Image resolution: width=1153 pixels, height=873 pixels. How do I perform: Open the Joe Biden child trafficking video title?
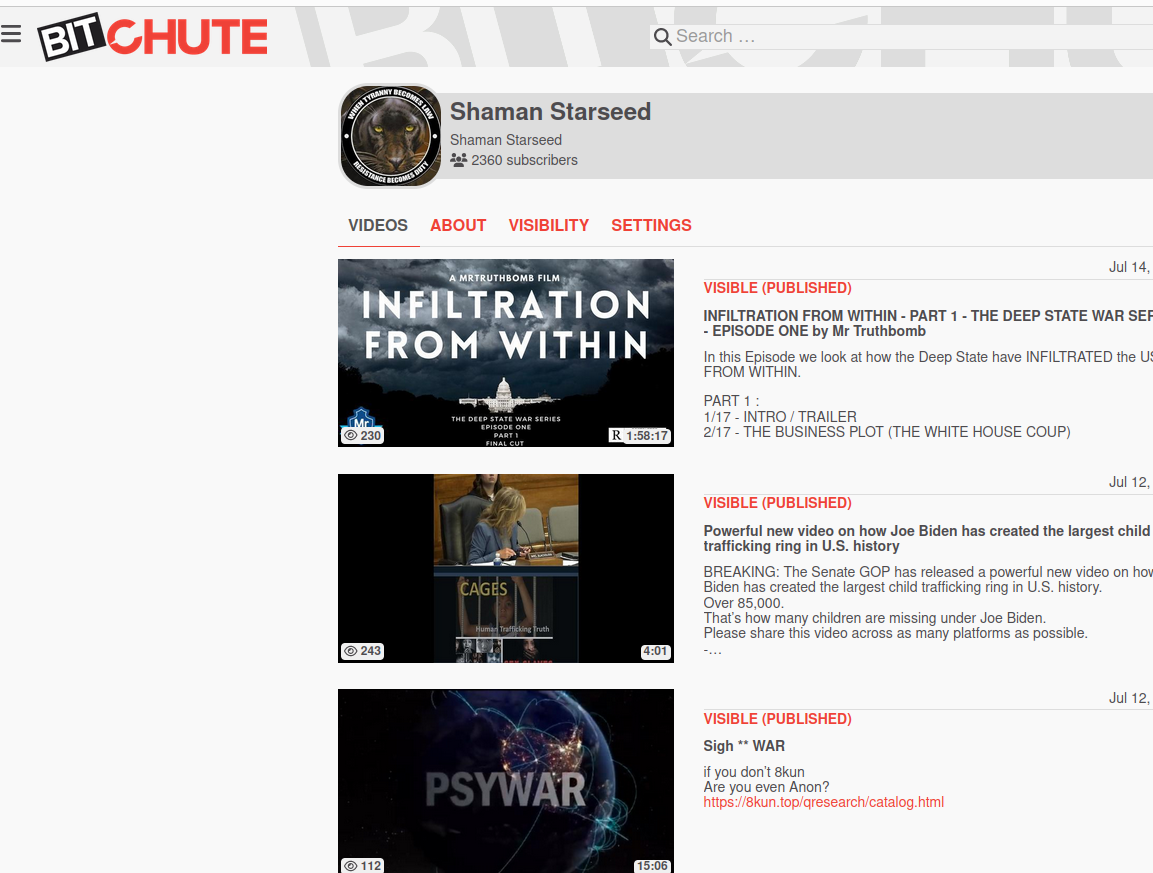(x=927, y=538)
